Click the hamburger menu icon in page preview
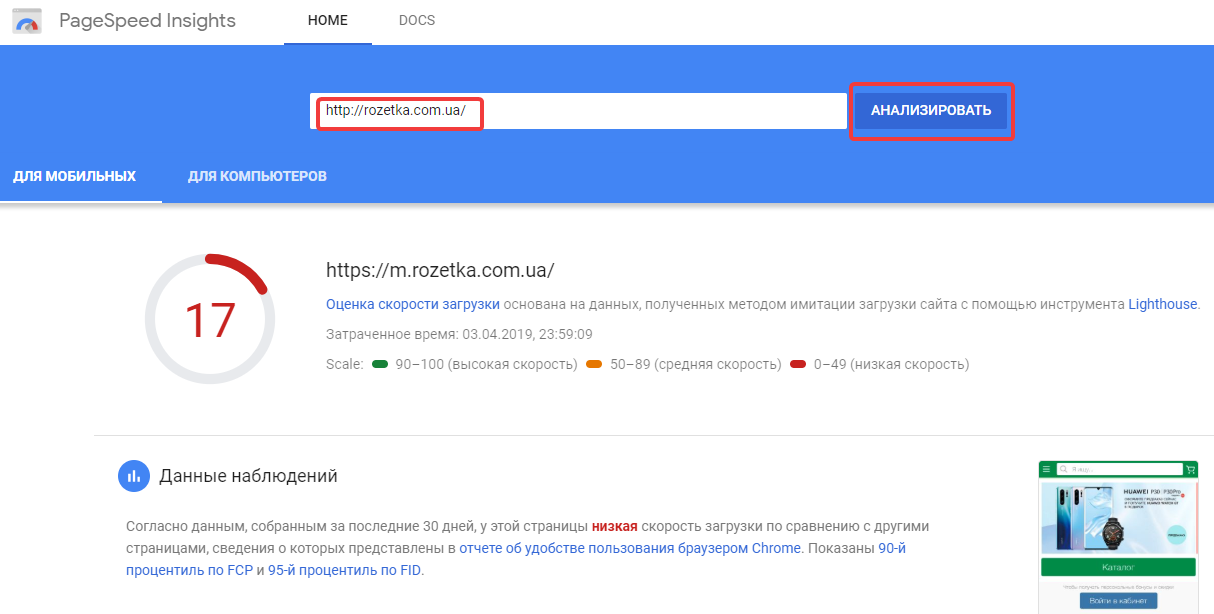Viewport: 1214px width, 614px height. (x=1047, y=468)
